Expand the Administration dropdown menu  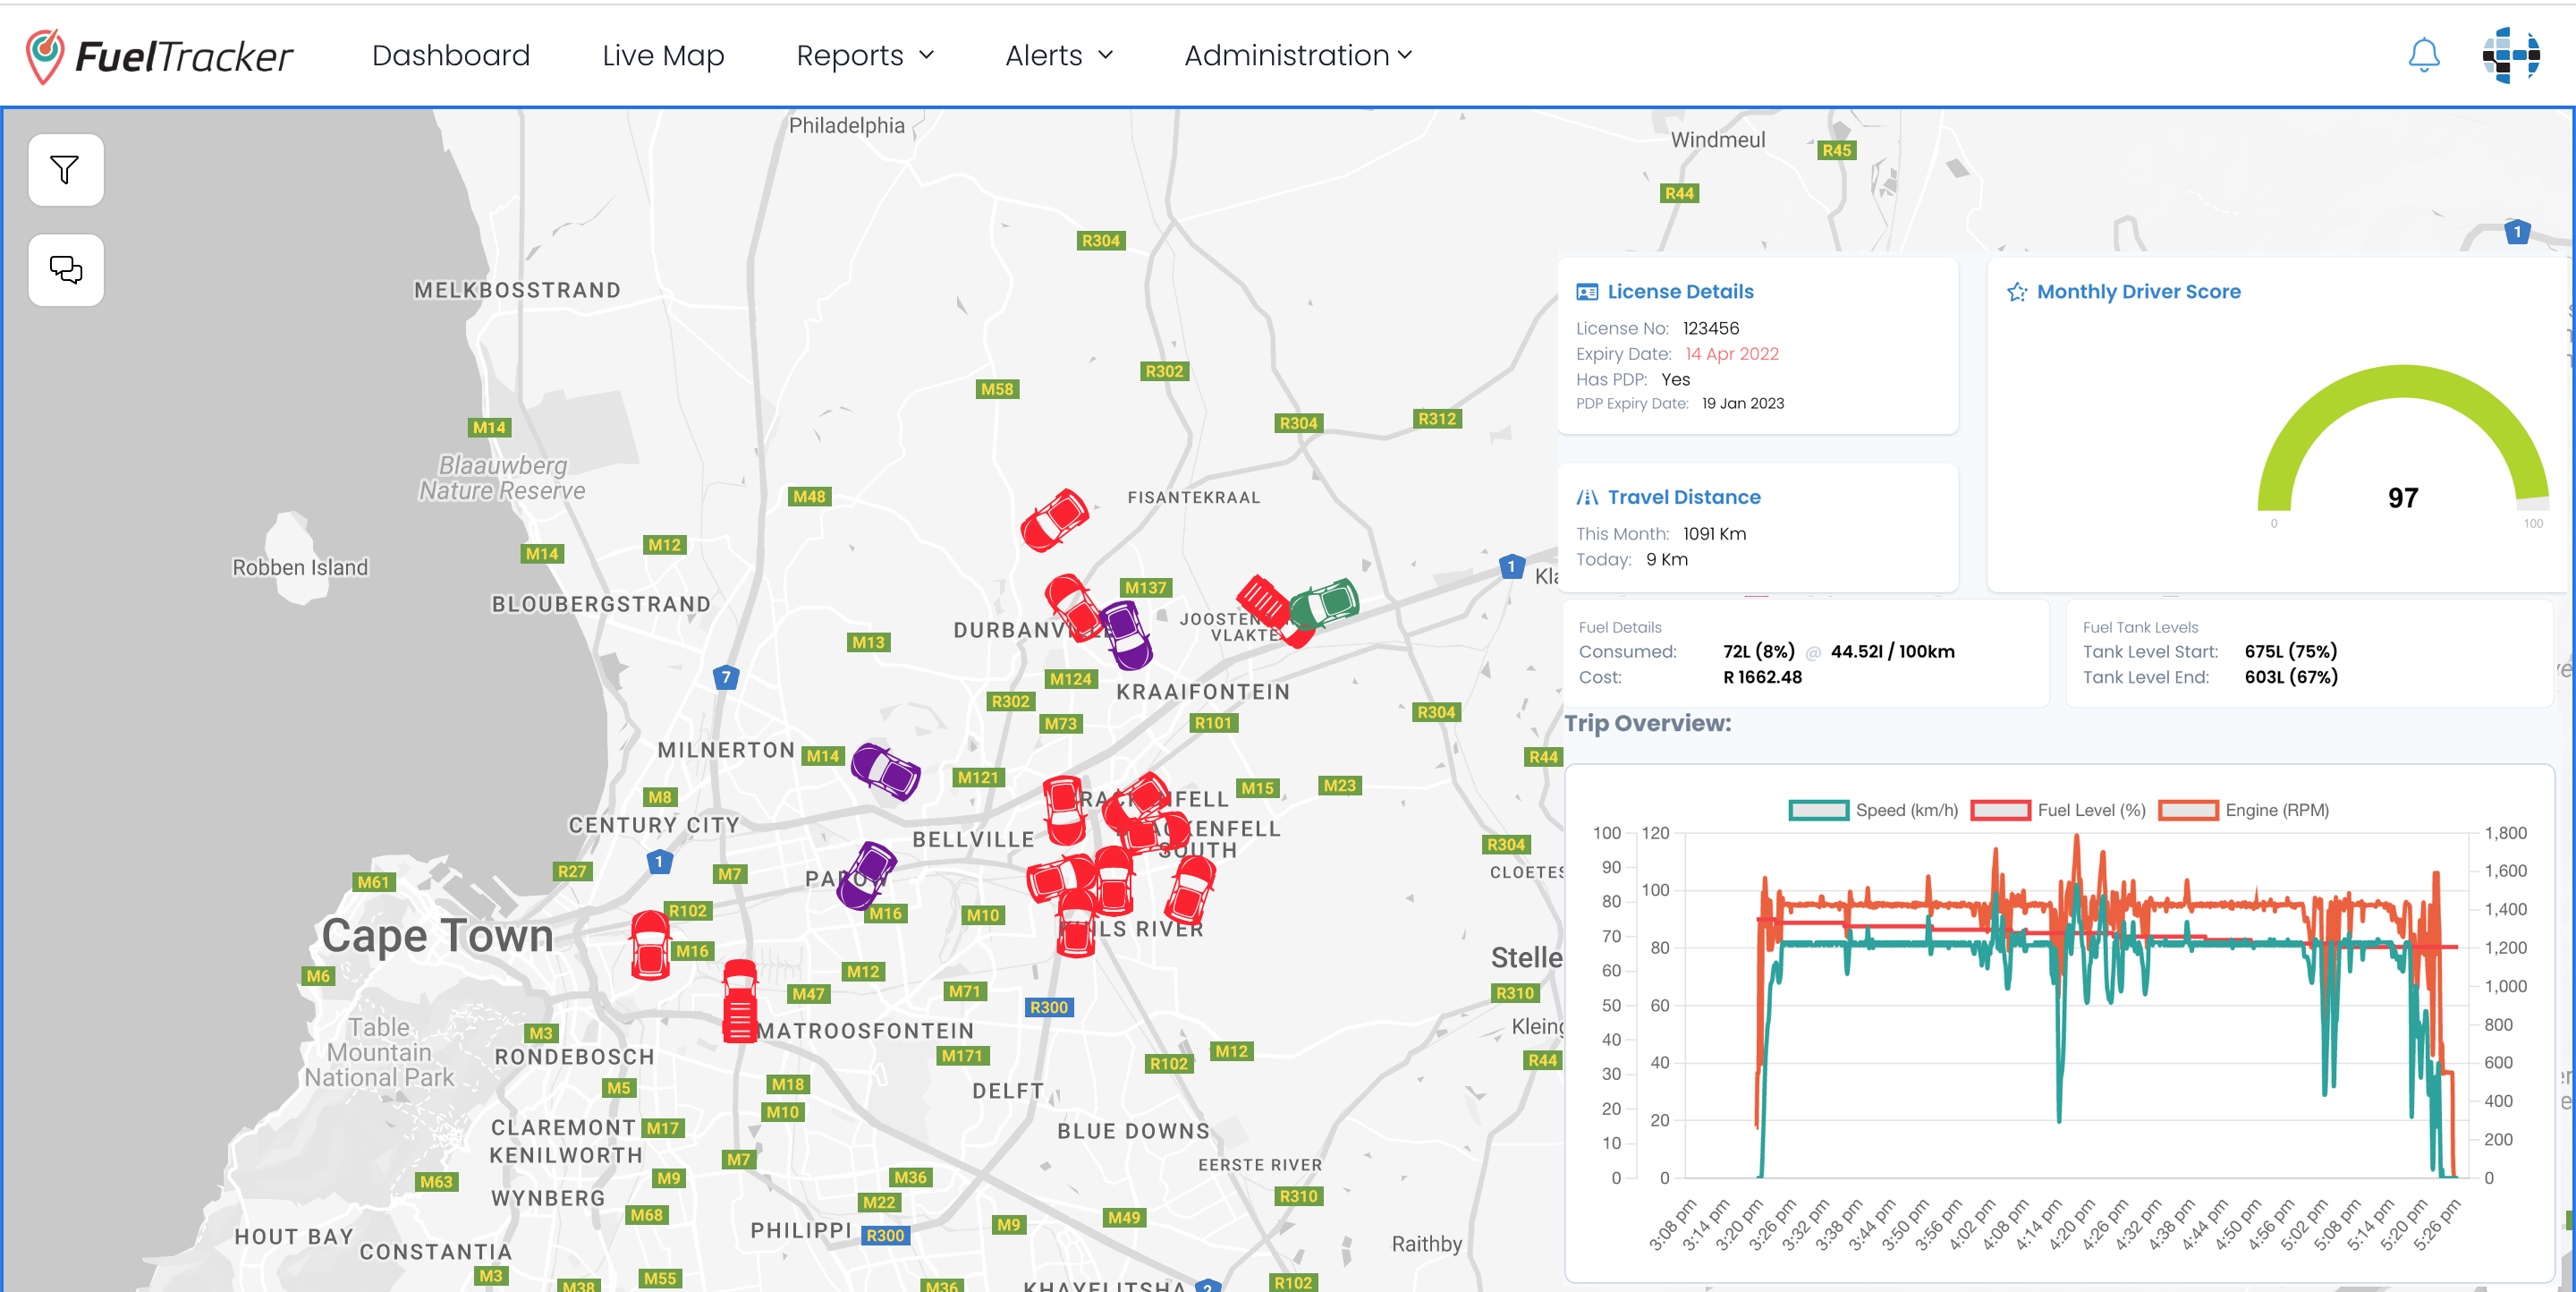(x=1298, y=55)
